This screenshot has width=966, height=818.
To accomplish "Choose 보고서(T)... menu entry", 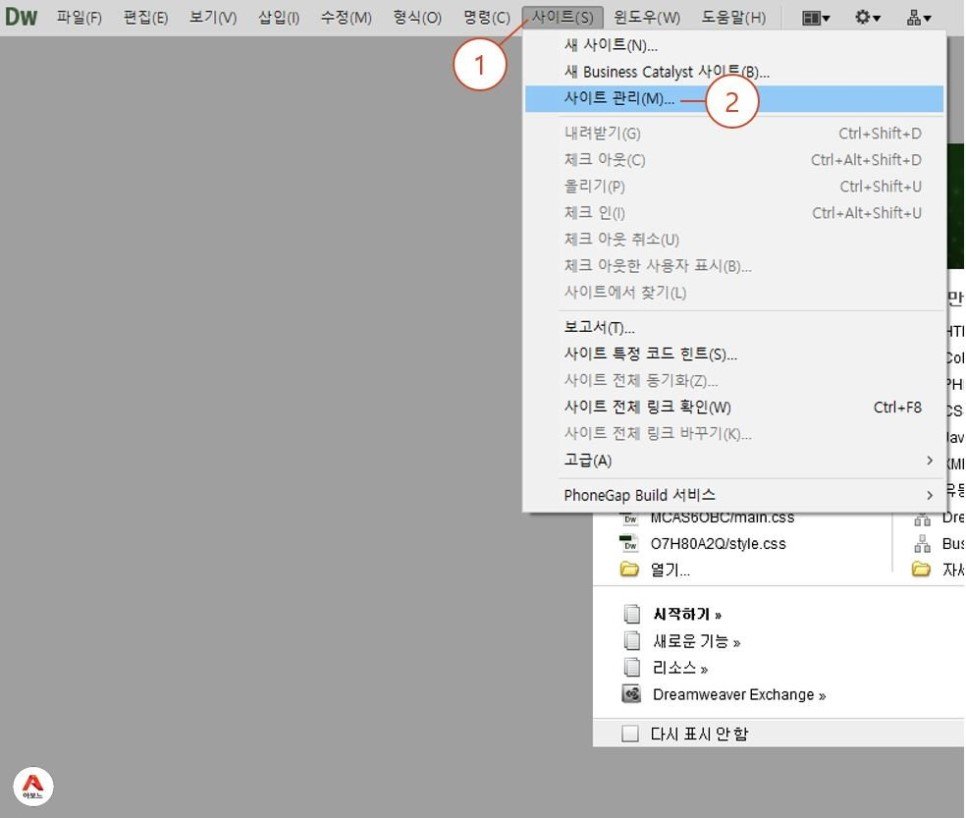I will (733, 327).
